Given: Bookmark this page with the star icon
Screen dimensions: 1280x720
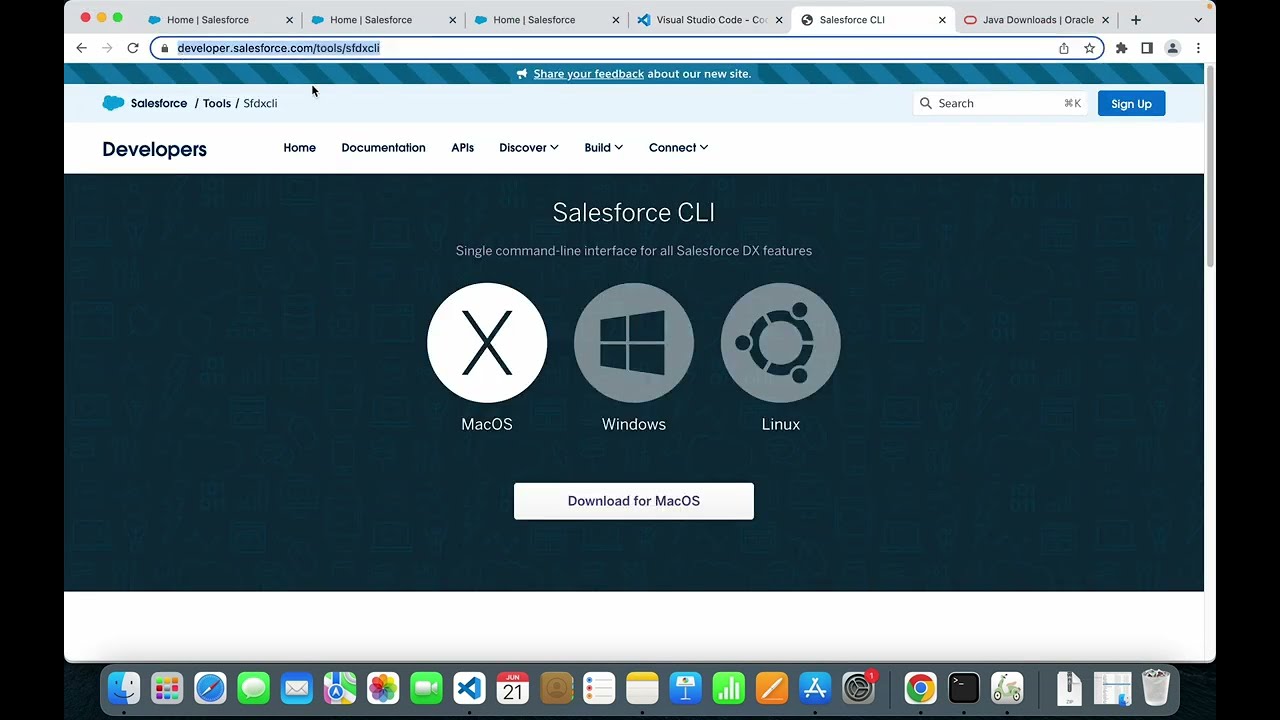Looking at the screenshot, I should [1089, 48].
